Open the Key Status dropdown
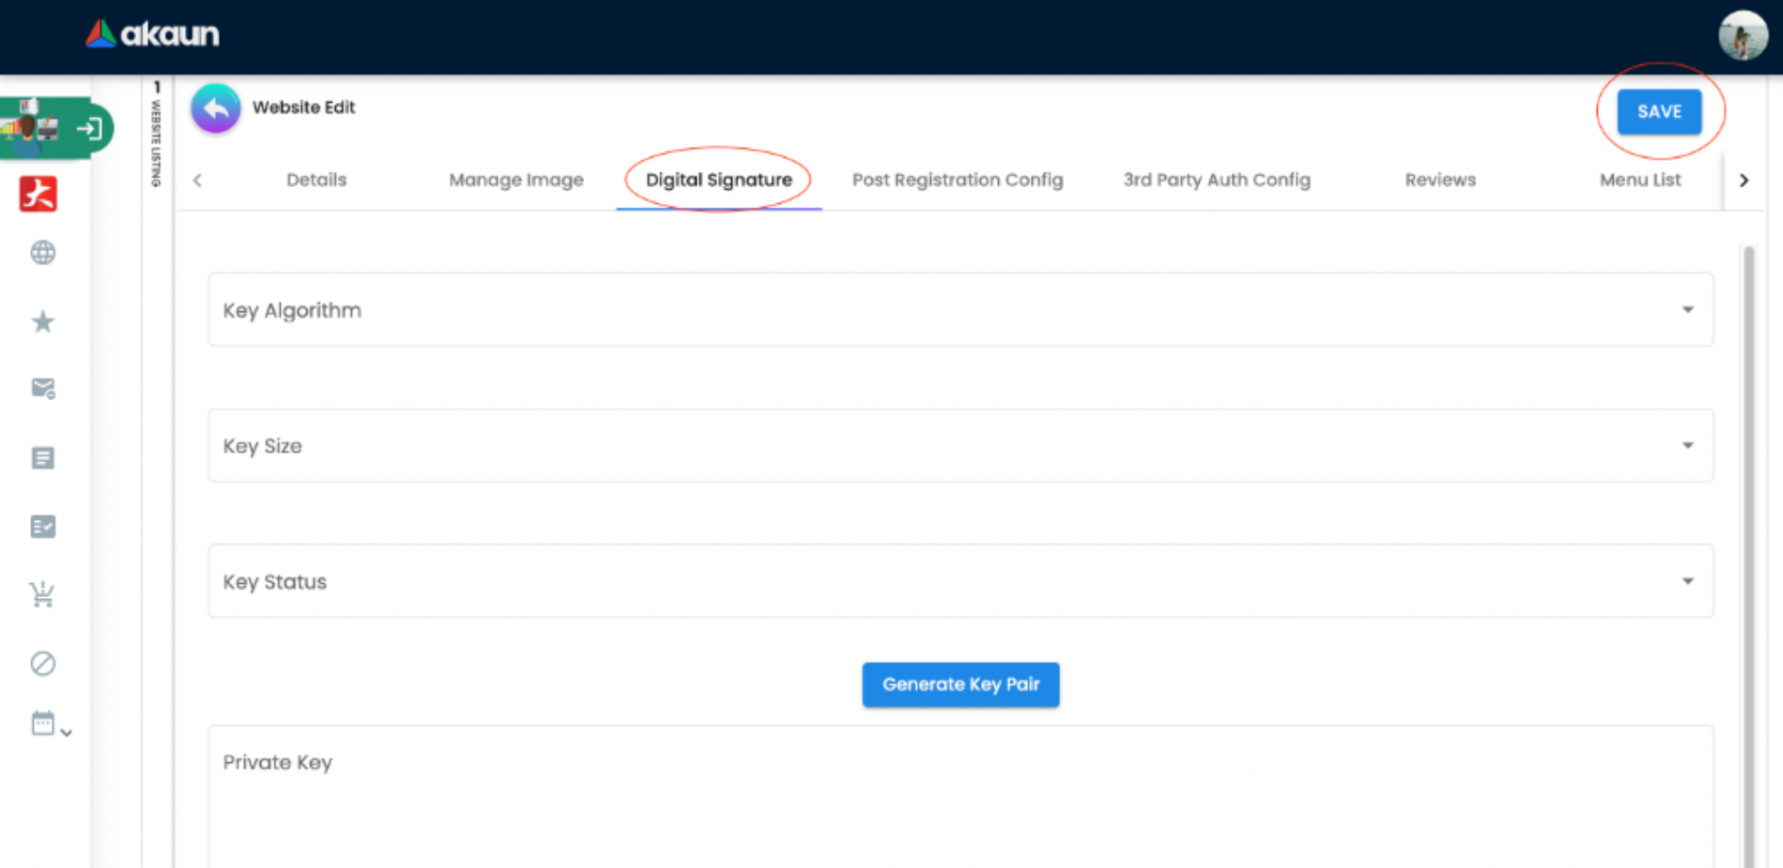1783x868 pixels. click(x=961, y=581)
